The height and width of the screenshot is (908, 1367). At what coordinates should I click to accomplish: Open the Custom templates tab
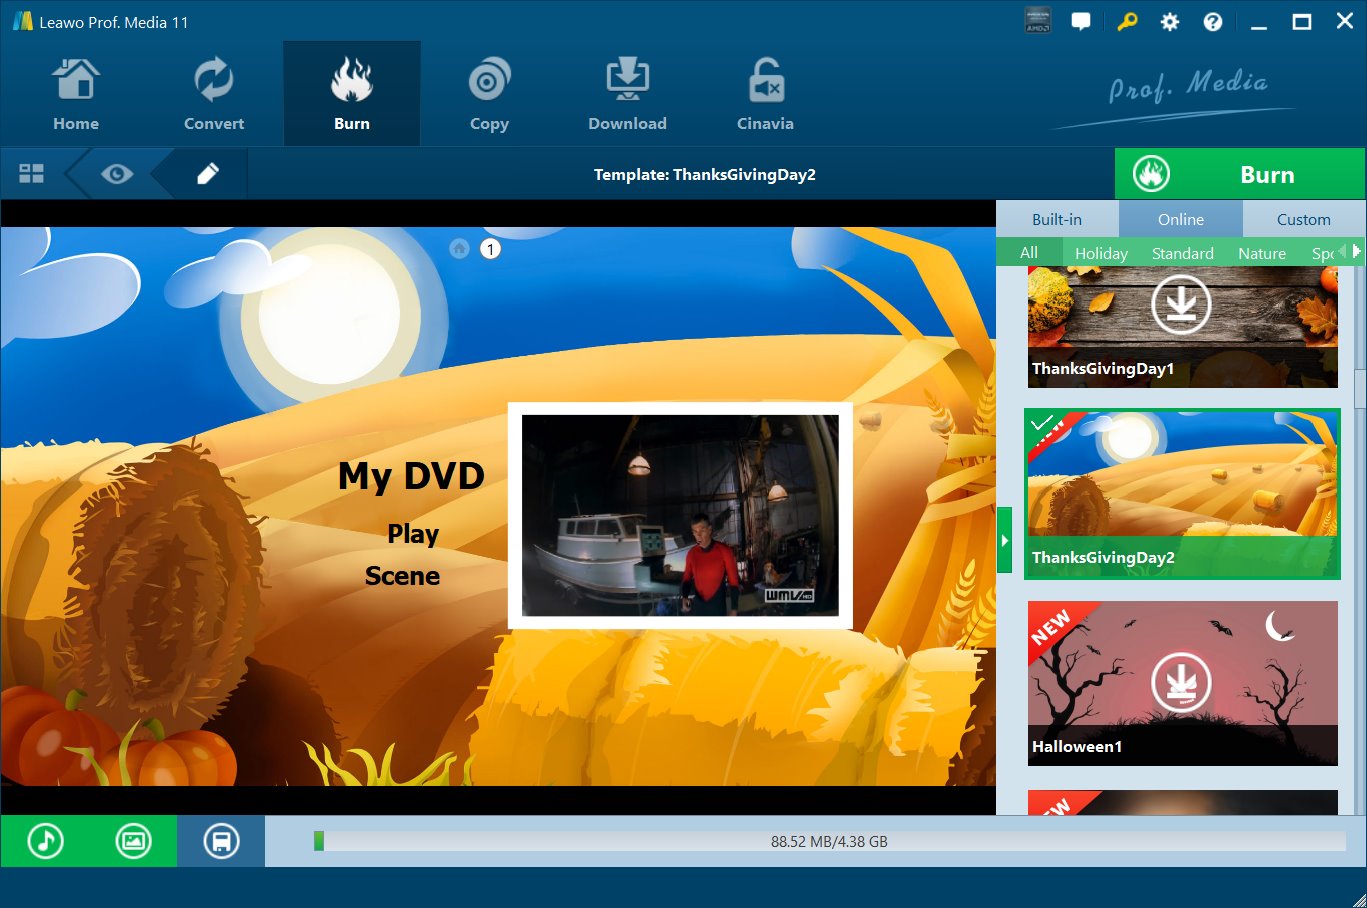click(1304, 219)
